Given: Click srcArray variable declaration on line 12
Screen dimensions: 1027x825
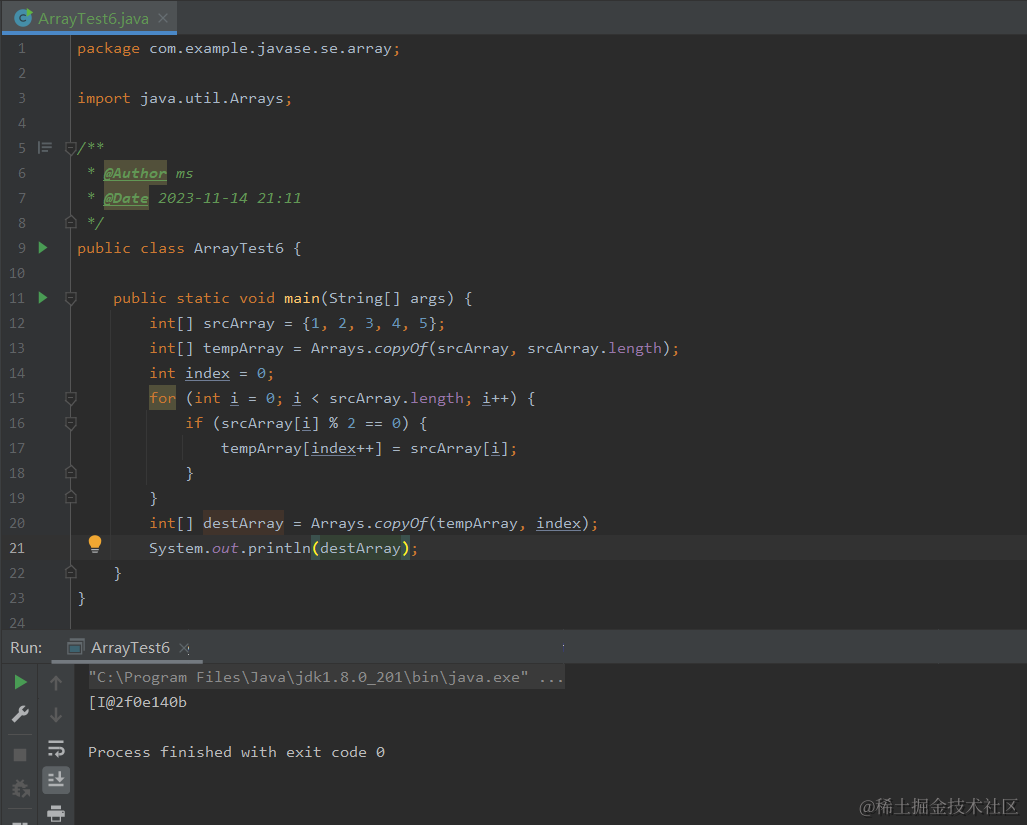Looking at the screenshot, I should 238,323.
